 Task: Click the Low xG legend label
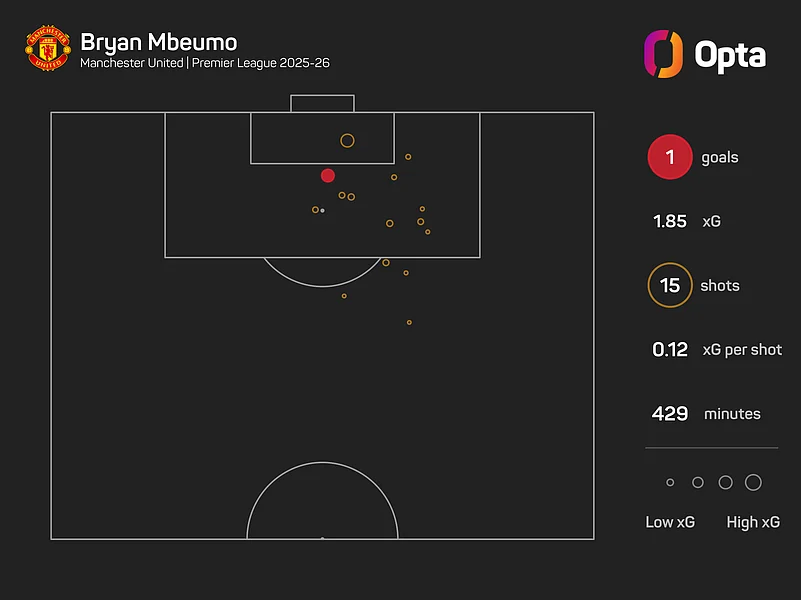pos(670,522)
